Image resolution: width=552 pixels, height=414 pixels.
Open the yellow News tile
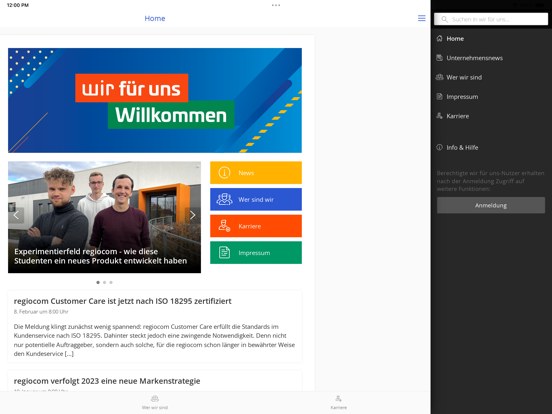(x=256, y=173)
